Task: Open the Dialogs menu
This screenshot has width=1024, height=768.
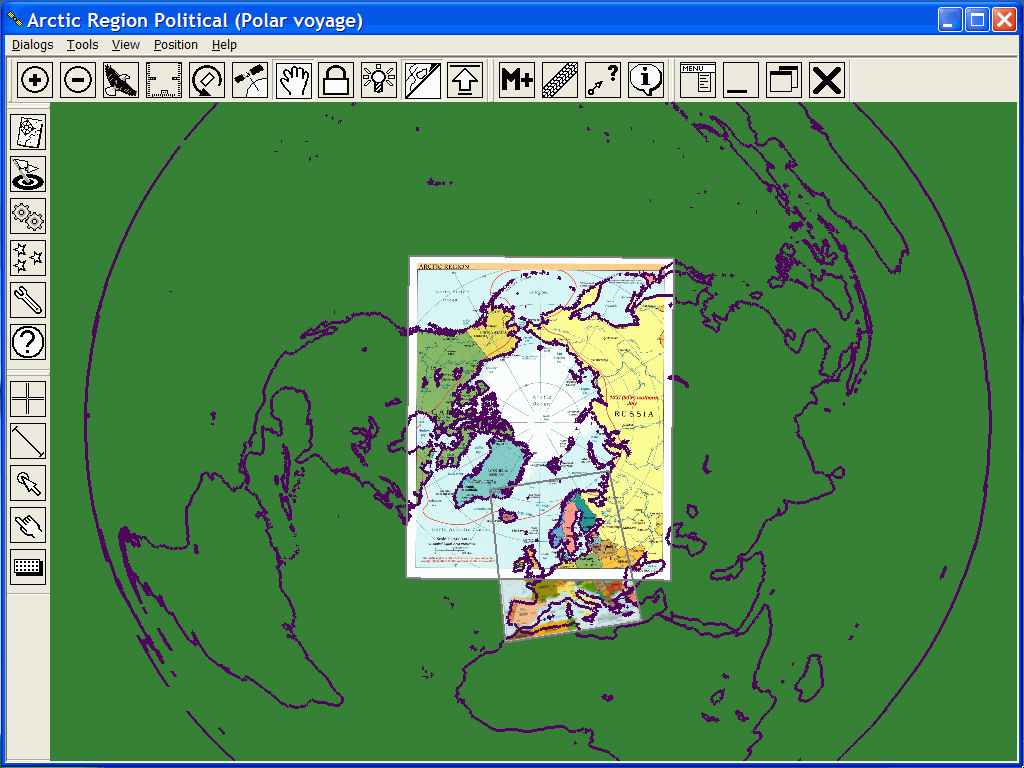Action: (33, 44)
